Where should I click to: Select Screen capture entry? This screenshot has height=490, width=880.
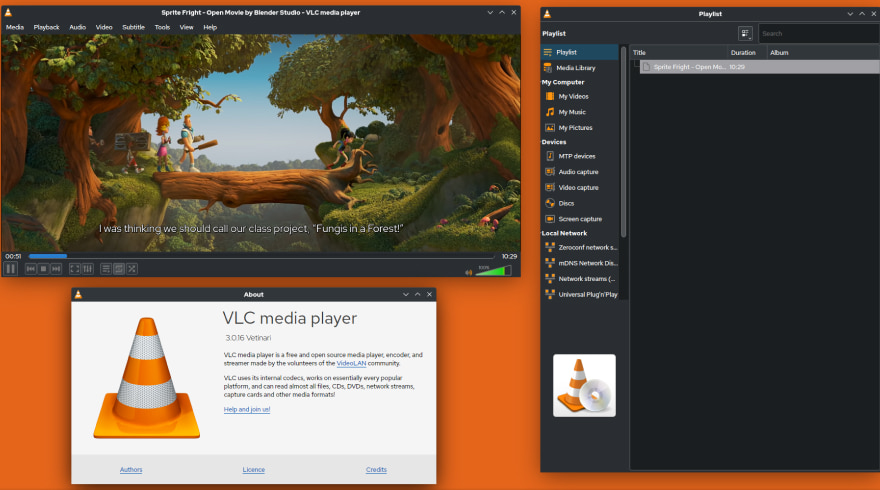click(580, 219)
